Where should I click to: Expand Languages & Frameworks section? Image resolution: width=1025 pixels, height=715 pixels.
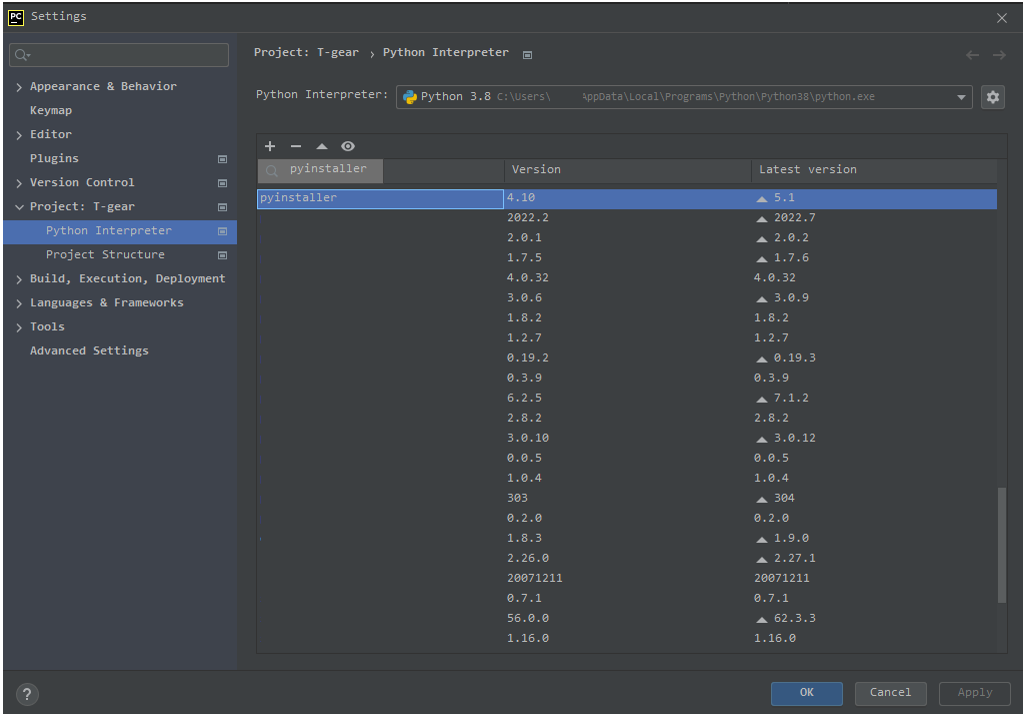(19, 303)
